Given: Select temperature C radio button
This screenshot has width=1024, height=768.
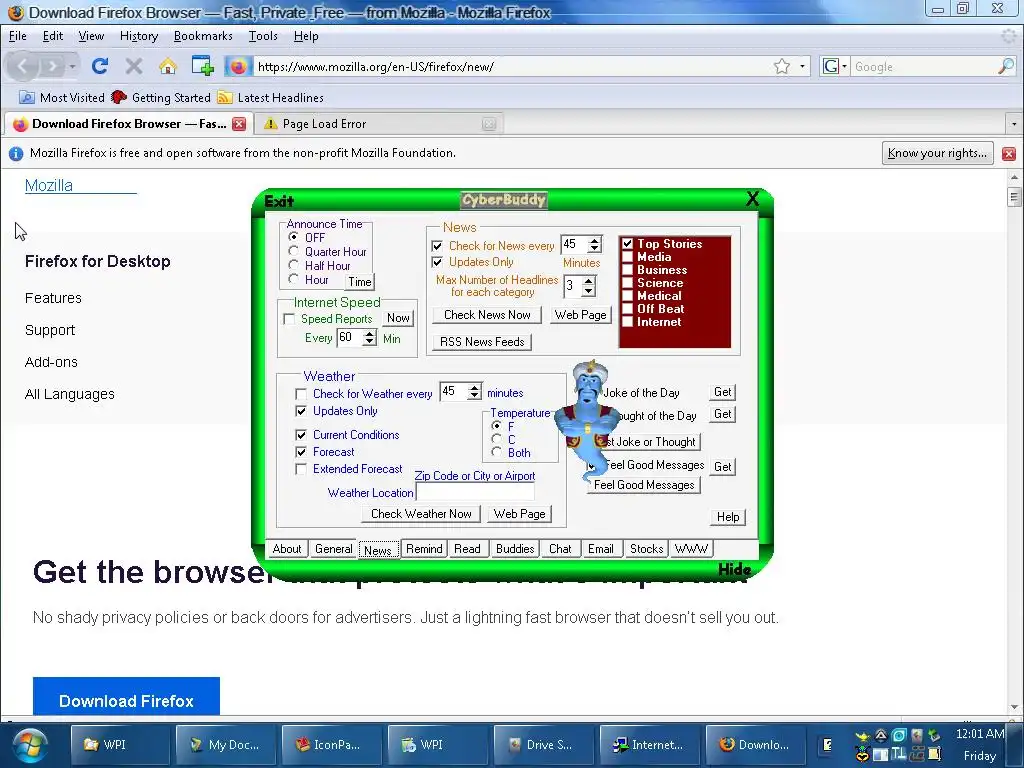Looking at the screenshot, I should click(497, 440).
